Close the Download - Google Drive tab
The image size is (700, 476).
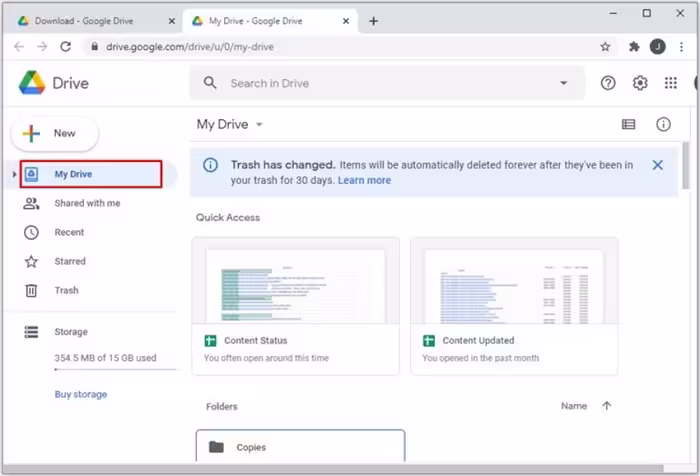click(171, 21)
